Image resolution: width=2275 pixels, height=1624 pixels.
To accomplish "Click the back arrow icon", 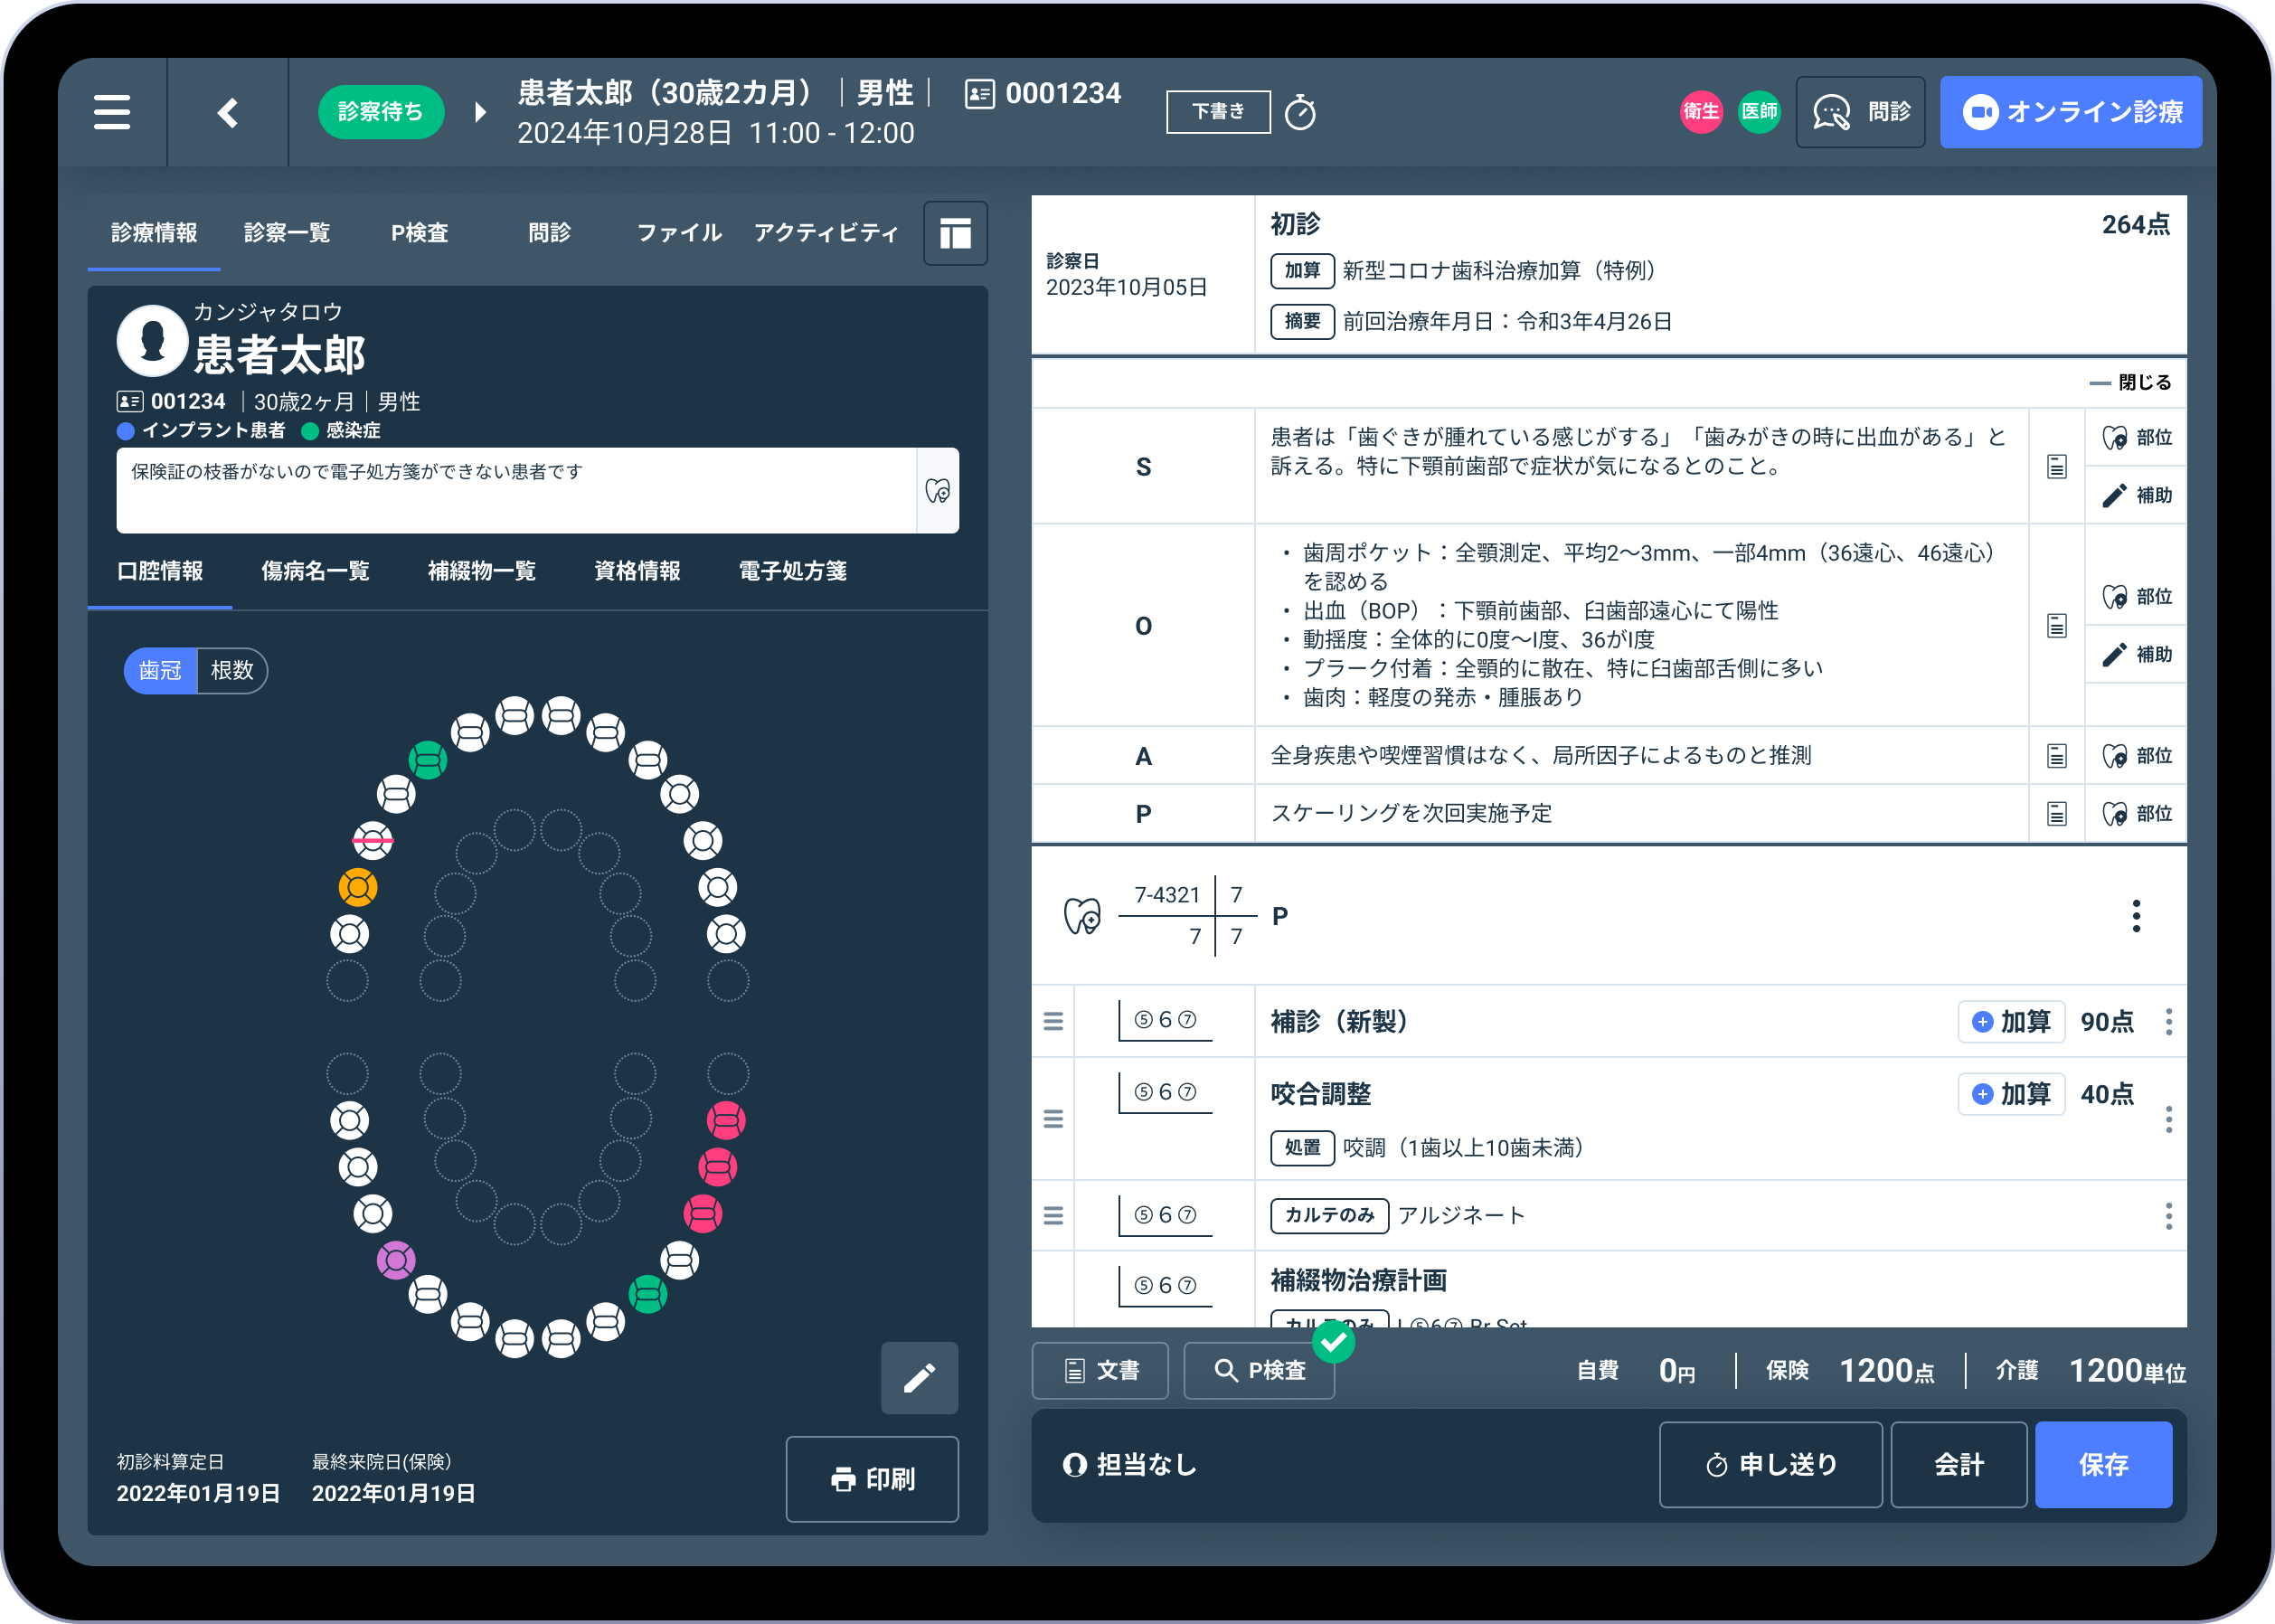I will click(228, 112).
